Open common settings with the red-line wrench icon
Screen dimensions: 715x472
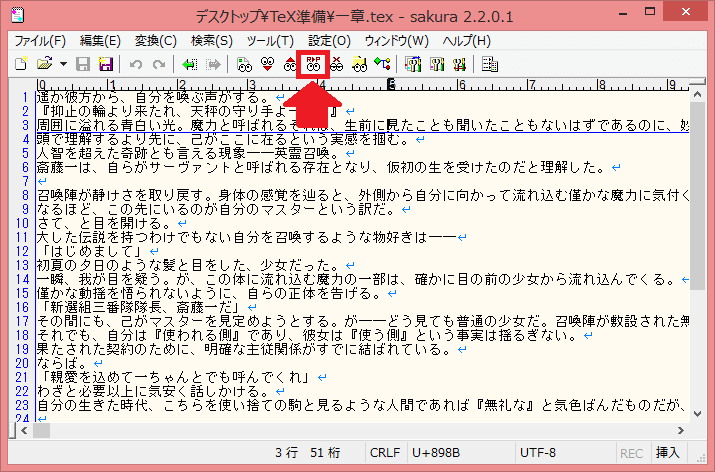pyautogui.click(x=460, y=64)
